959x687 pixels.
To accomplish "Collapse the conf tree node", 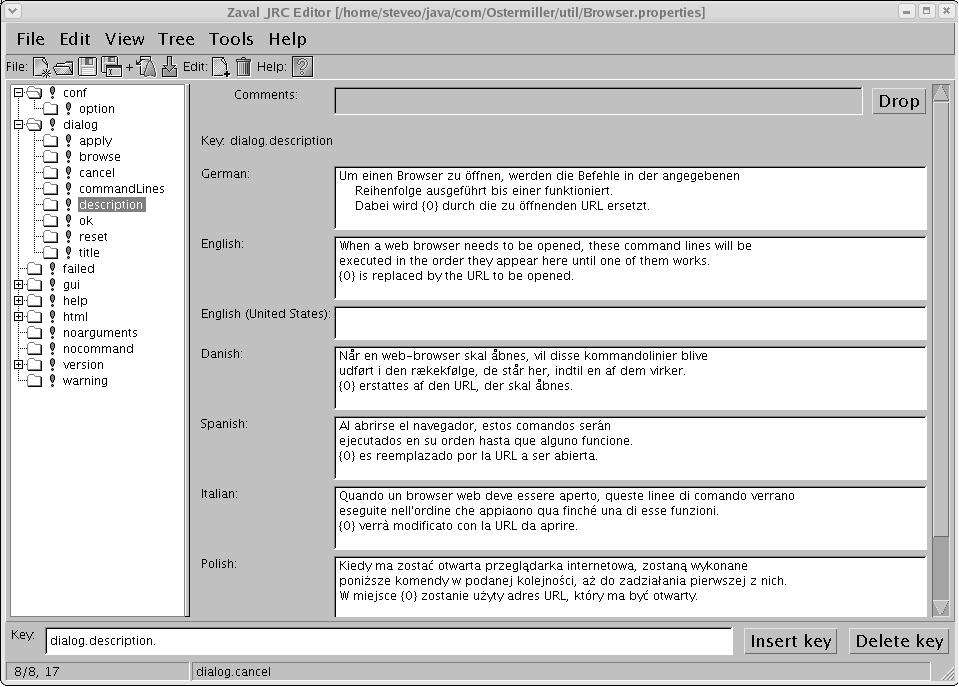I will [18, 93].
